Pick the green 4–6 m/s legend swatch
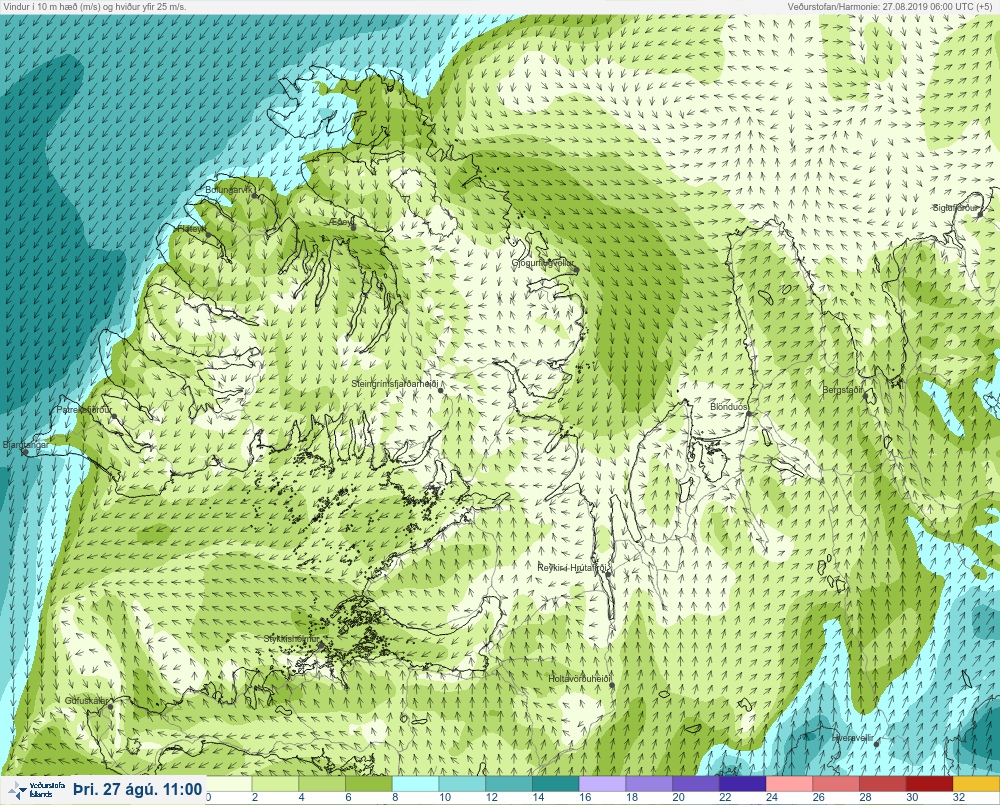The height and width of the screenshot is (805, 1000). tap(321, 783)
